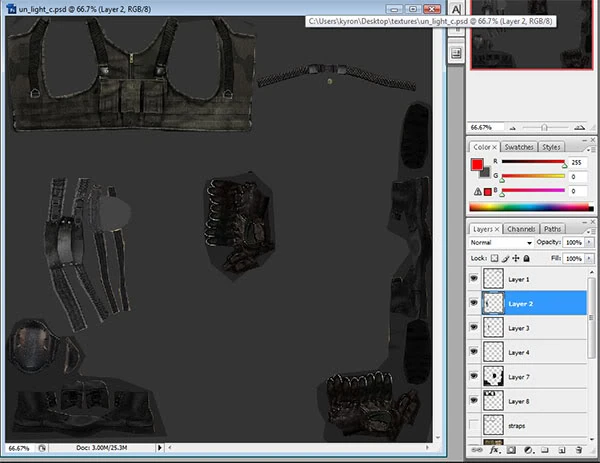Screen dimensions: 600x463
Task: Lock layer position with move icon
Action: [516, 258]
